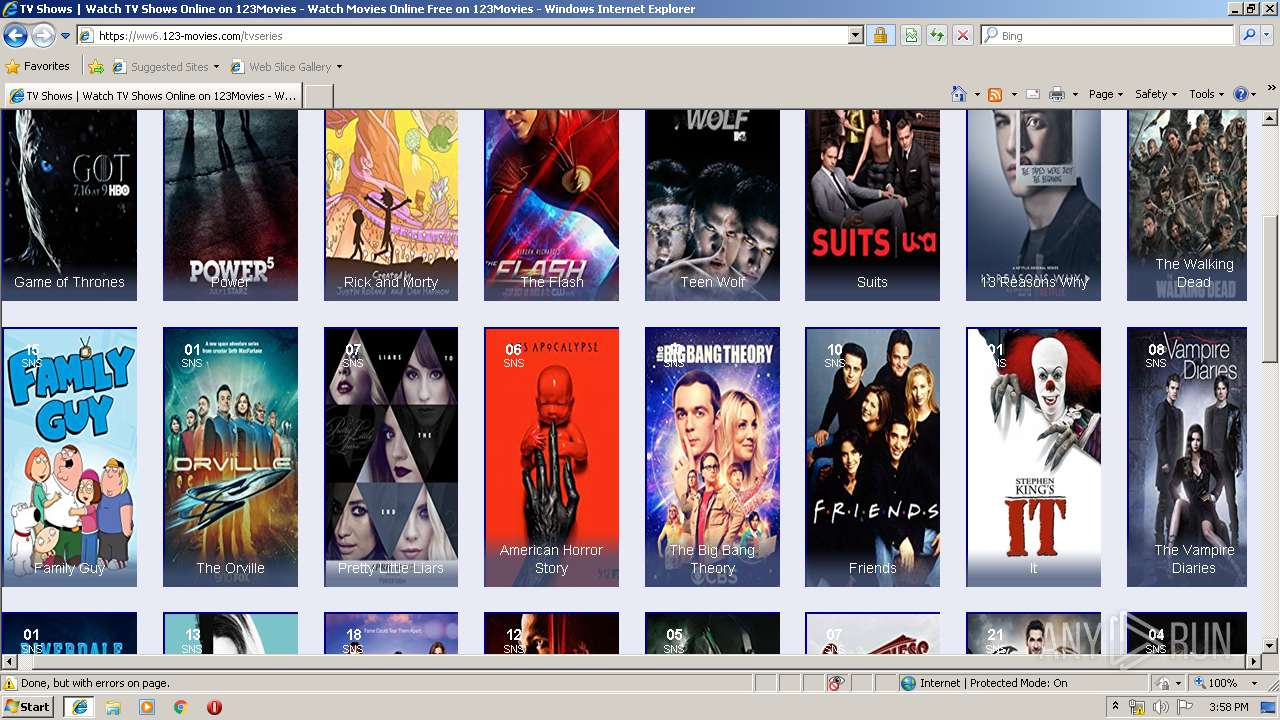Click the Help question mark icon
This screenshot has height=720, width=1280.
coord(1240,94)
